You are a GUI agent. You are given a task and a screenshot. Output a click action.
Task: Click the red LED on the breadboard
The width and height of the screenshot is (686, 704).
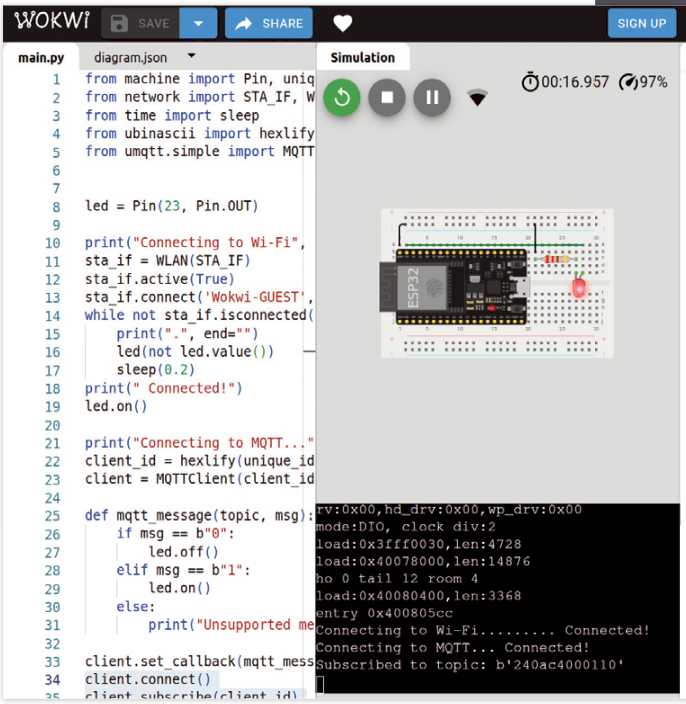pos(578,287)
